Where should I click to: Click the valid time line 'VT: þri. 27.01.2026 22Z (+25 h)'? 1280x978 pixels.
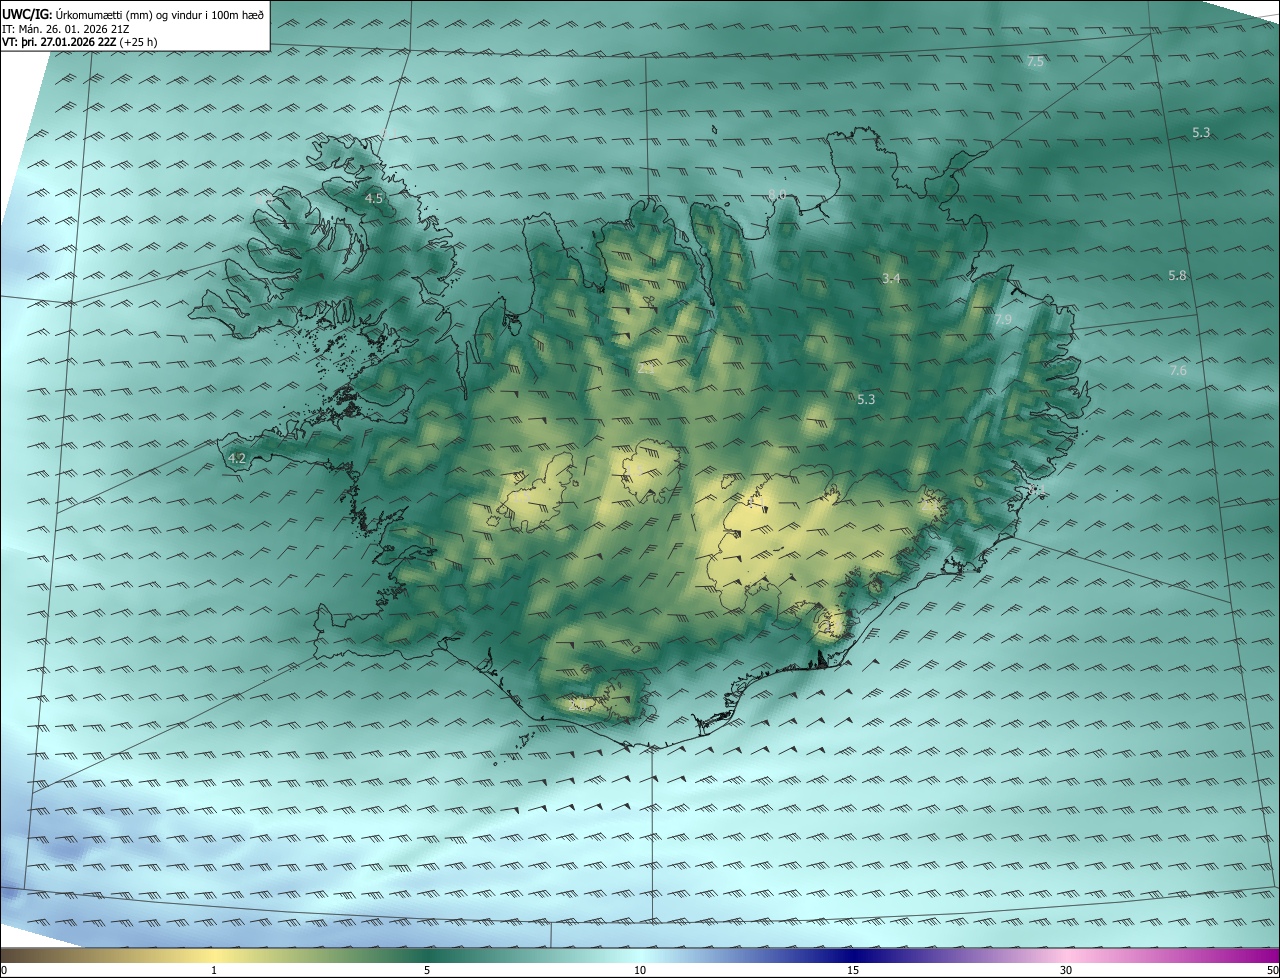tap(80, 42)
